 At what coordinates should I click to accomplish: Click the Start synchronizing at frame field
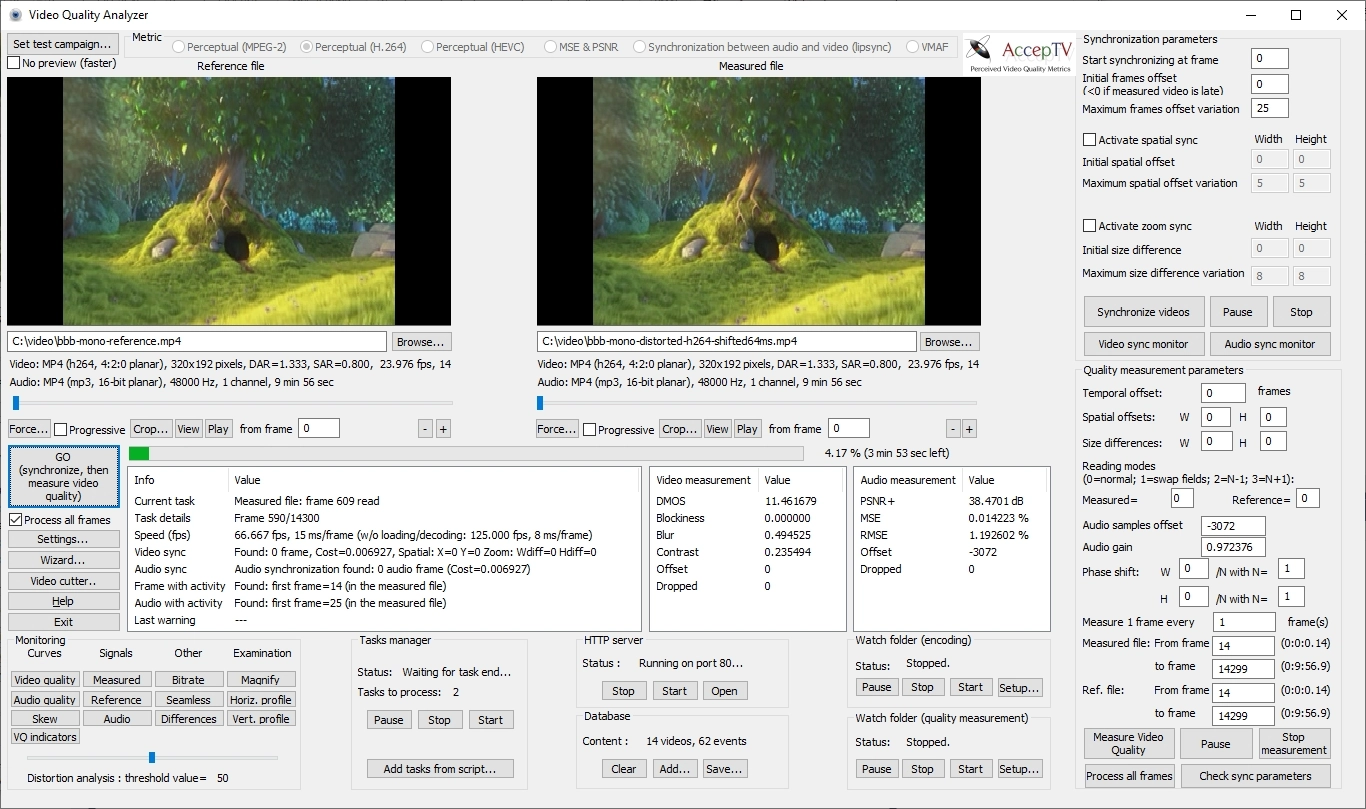(1270, 59)
